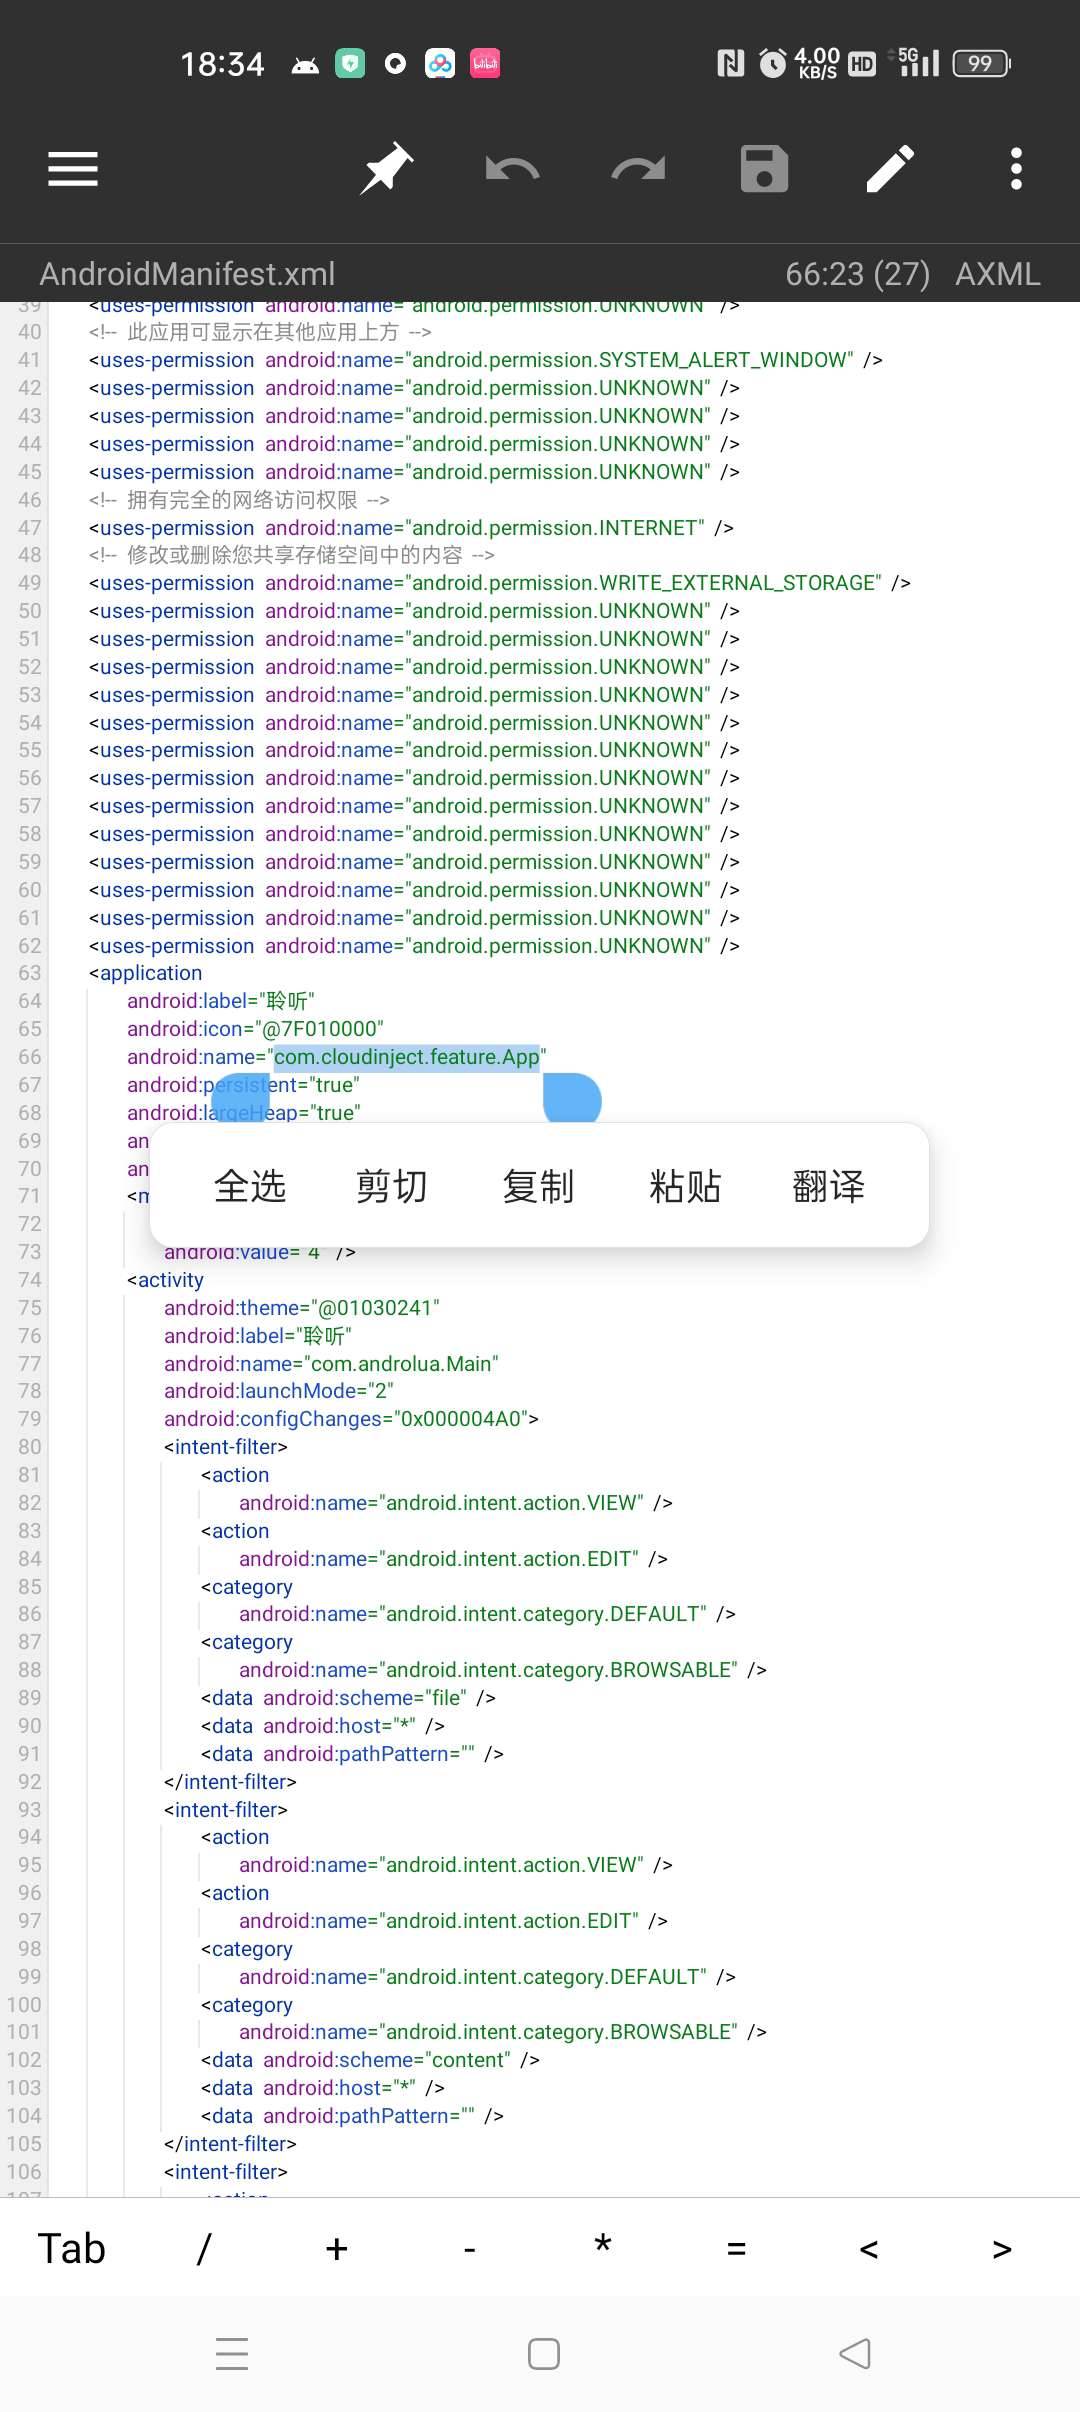This screenshot has height=2412, width=1080.
Task: Redo the reverted edit
Action: 638,169
